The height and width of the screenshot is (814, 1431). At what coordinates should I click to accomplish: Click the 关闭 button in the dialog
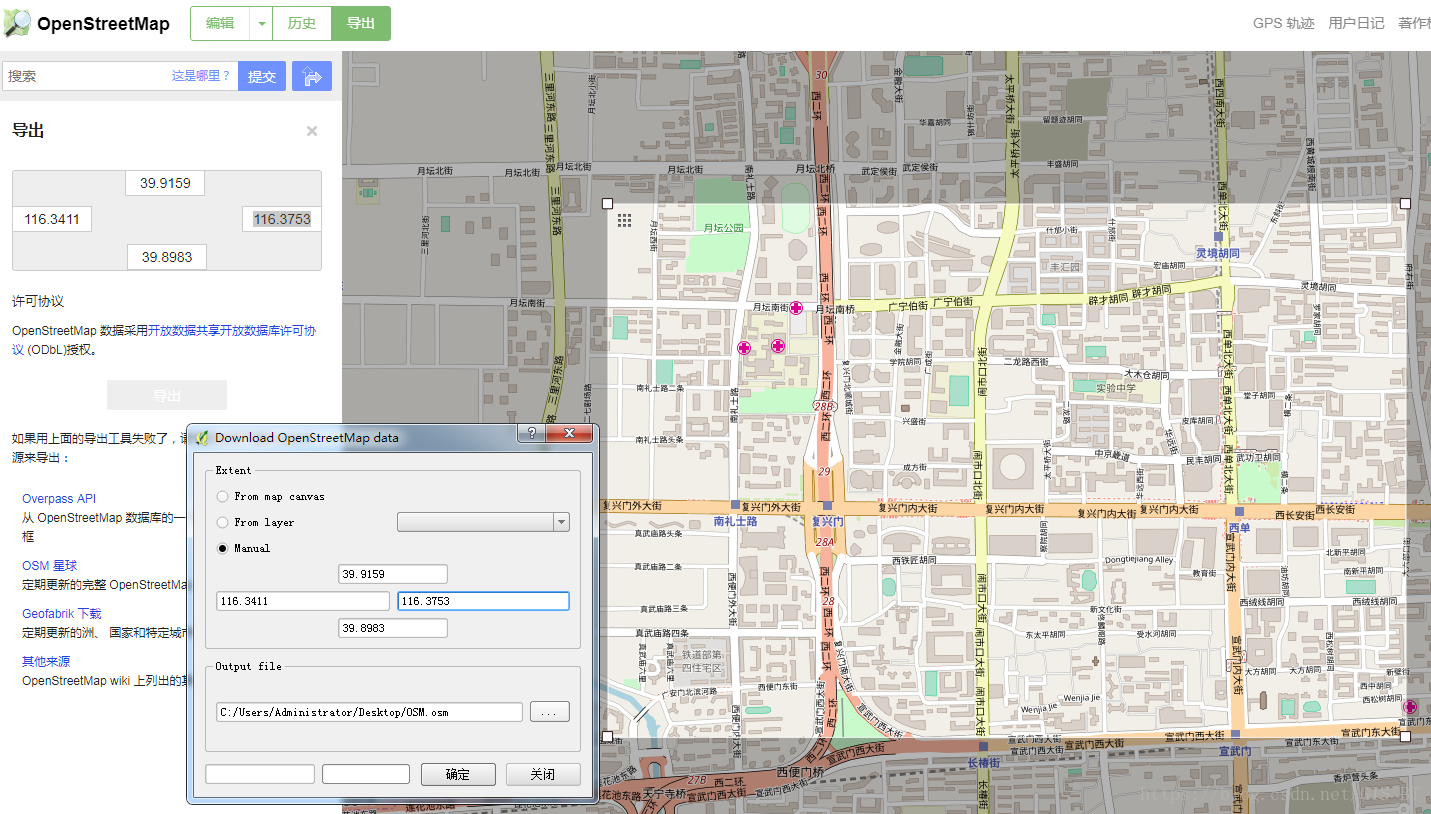tap(543, 774)
